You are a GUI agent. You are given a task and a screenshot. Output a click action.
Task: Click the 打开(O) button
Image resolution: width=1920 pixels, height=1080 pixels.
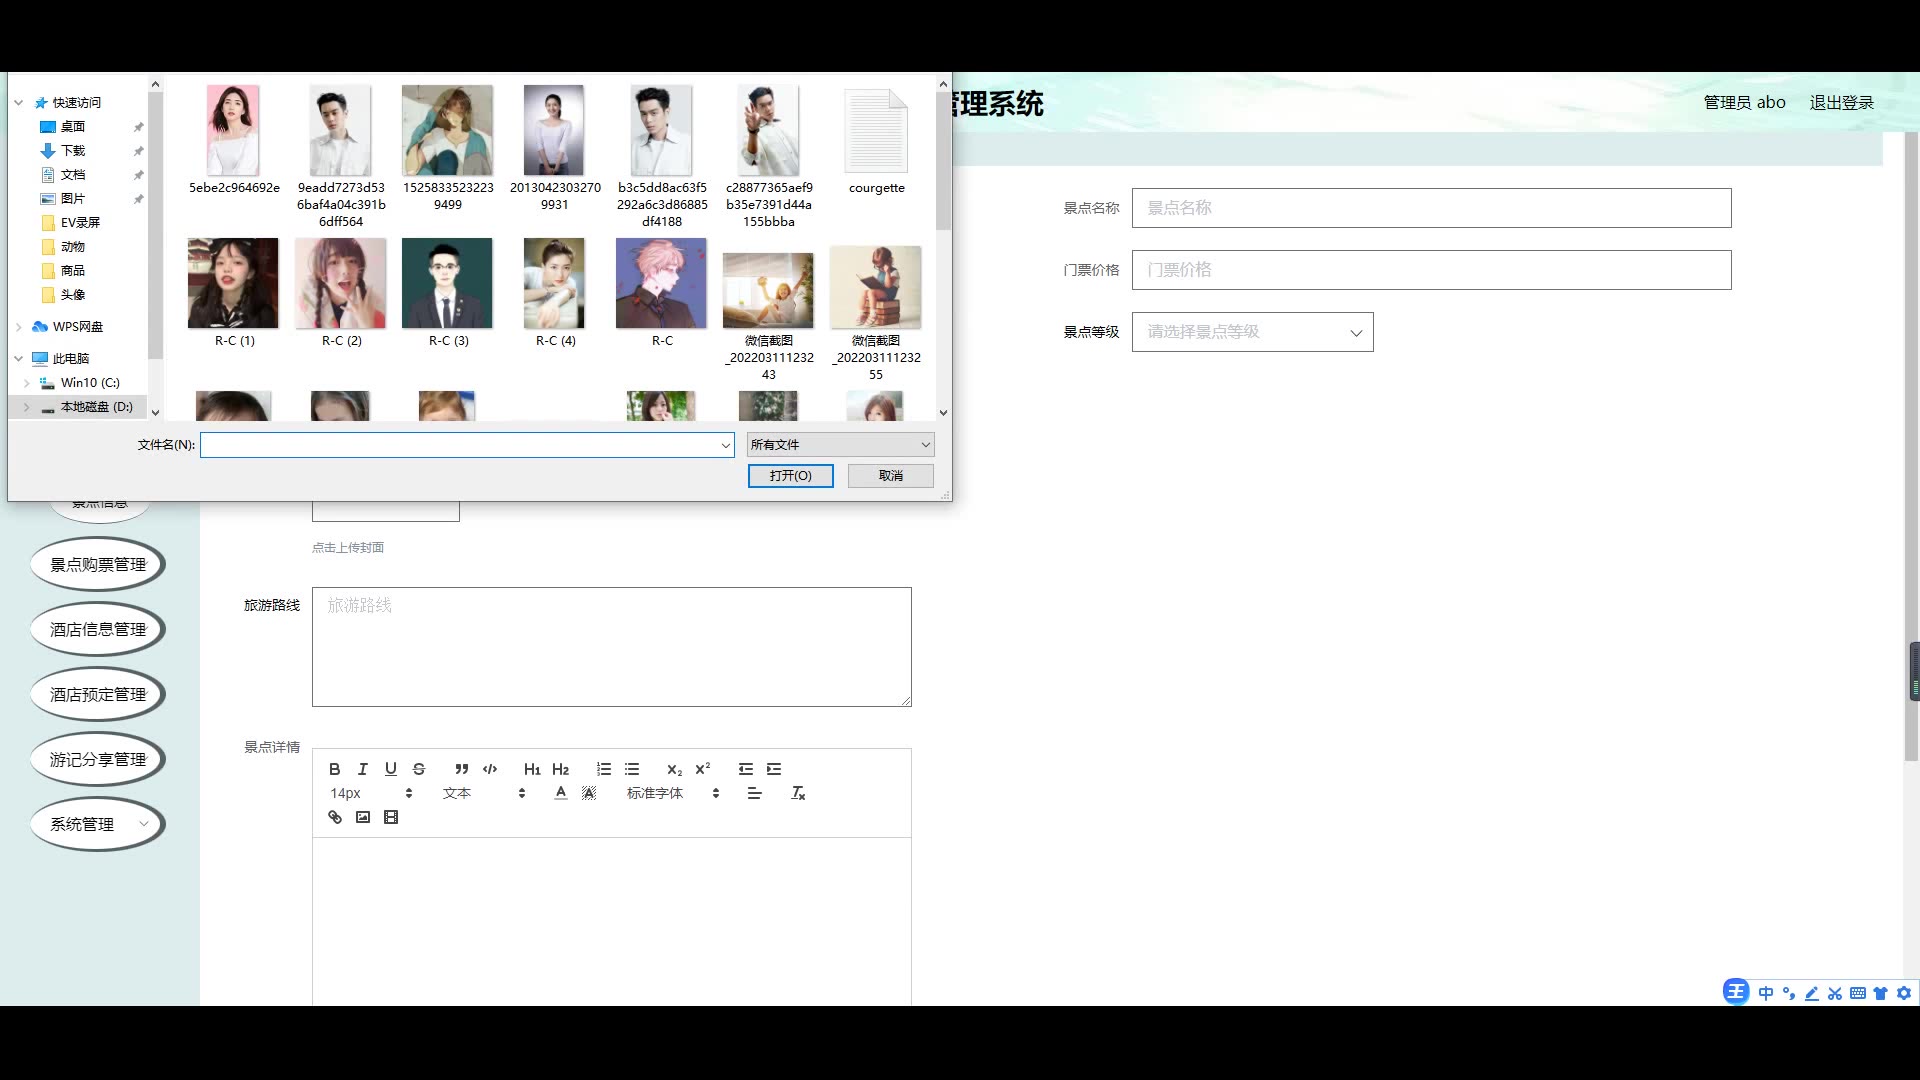[x=790, y=476]
